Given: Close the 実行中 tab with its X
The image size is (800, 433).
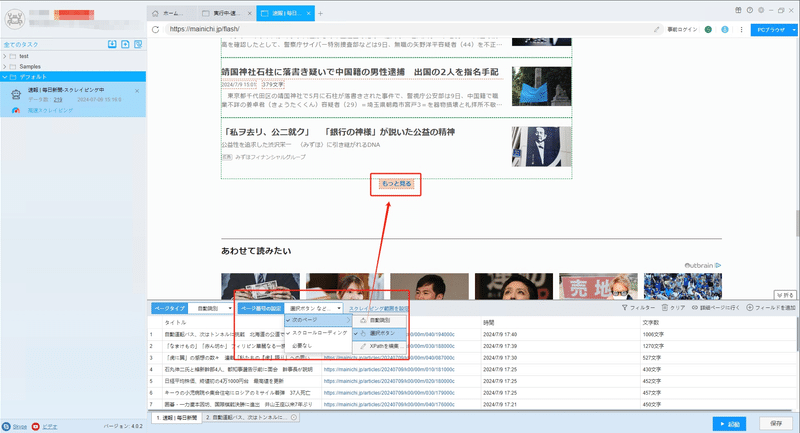Looking at the screenshot, I should 249,13.
